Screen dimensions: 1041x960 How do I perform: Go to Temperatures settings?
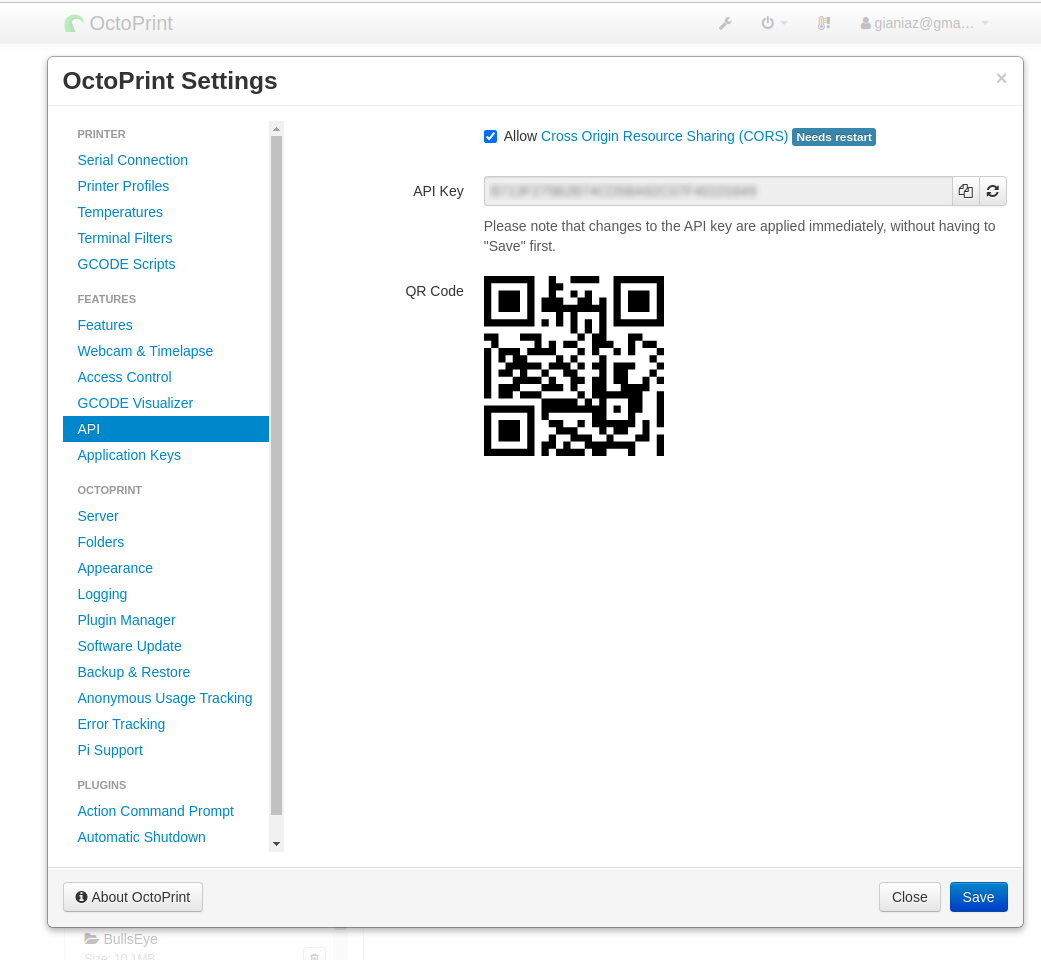[120, 212]
